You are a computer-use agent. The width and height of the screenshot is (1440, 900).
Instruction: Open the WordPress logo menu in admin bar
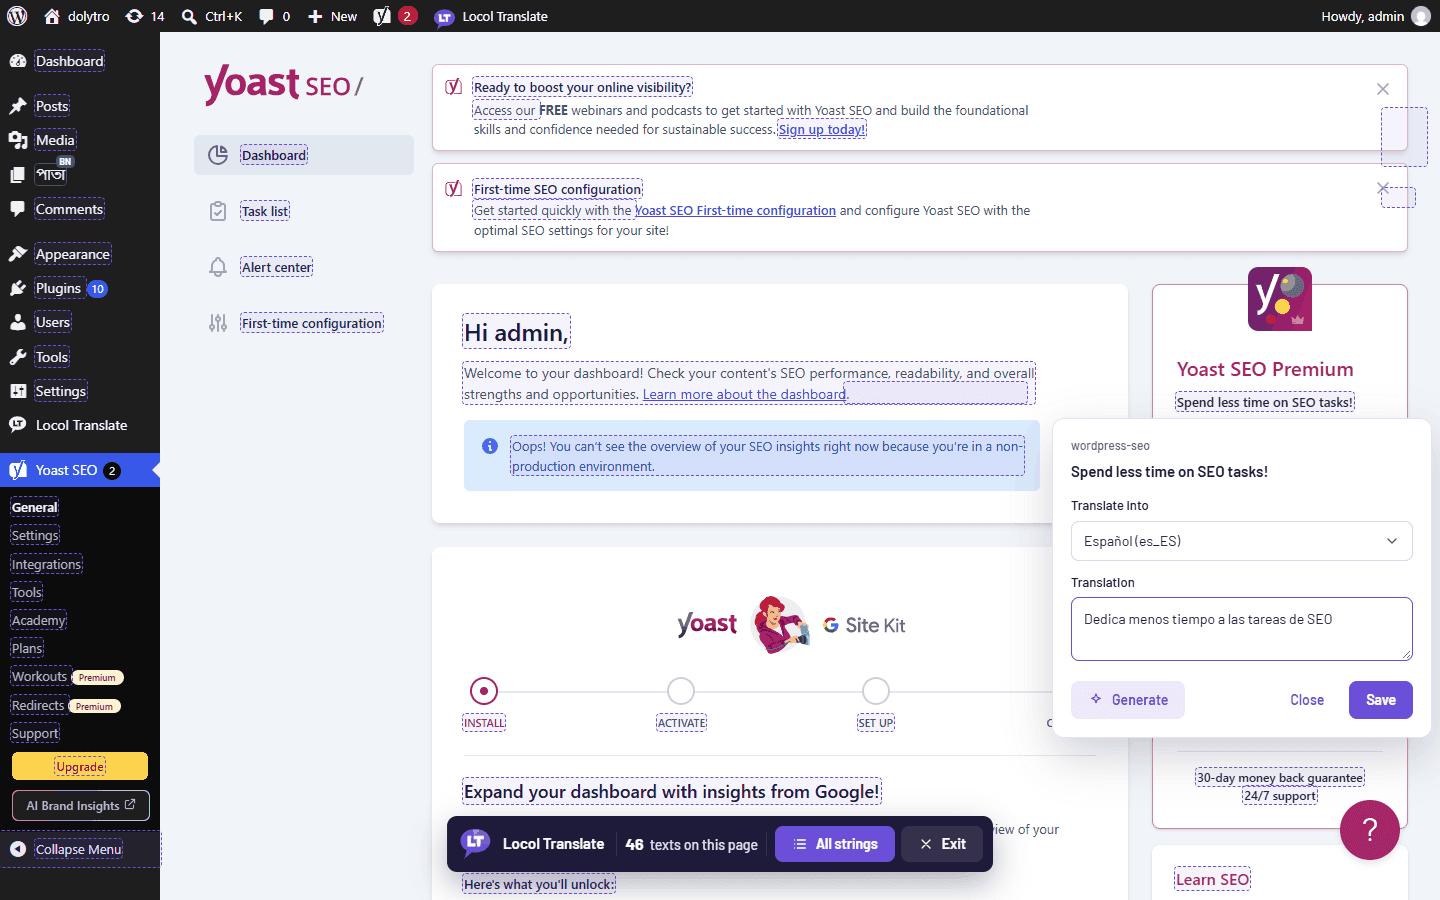point(16,16)
